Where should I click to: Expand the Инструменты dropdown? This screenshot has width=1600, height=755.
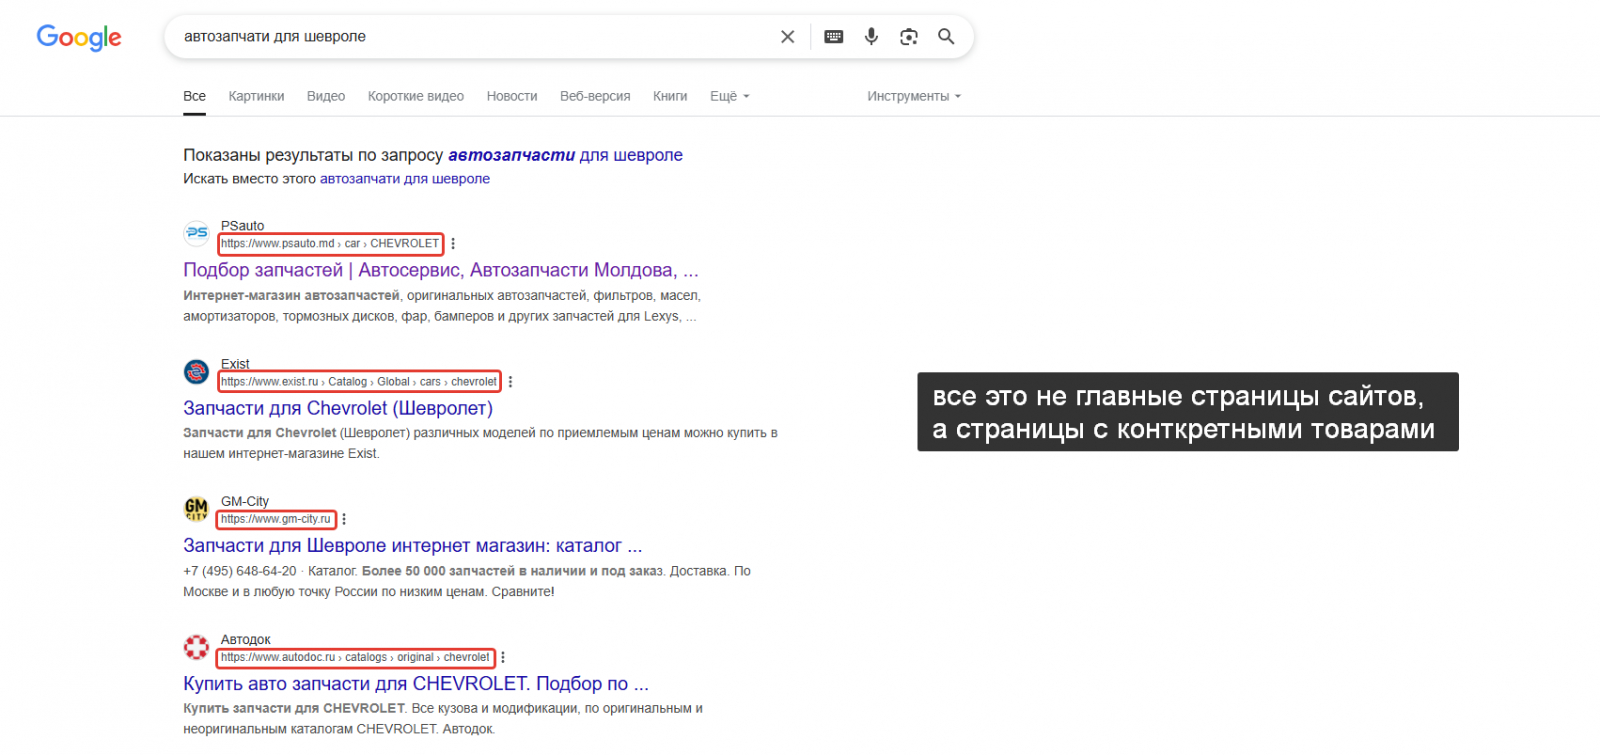click(914, 96)
